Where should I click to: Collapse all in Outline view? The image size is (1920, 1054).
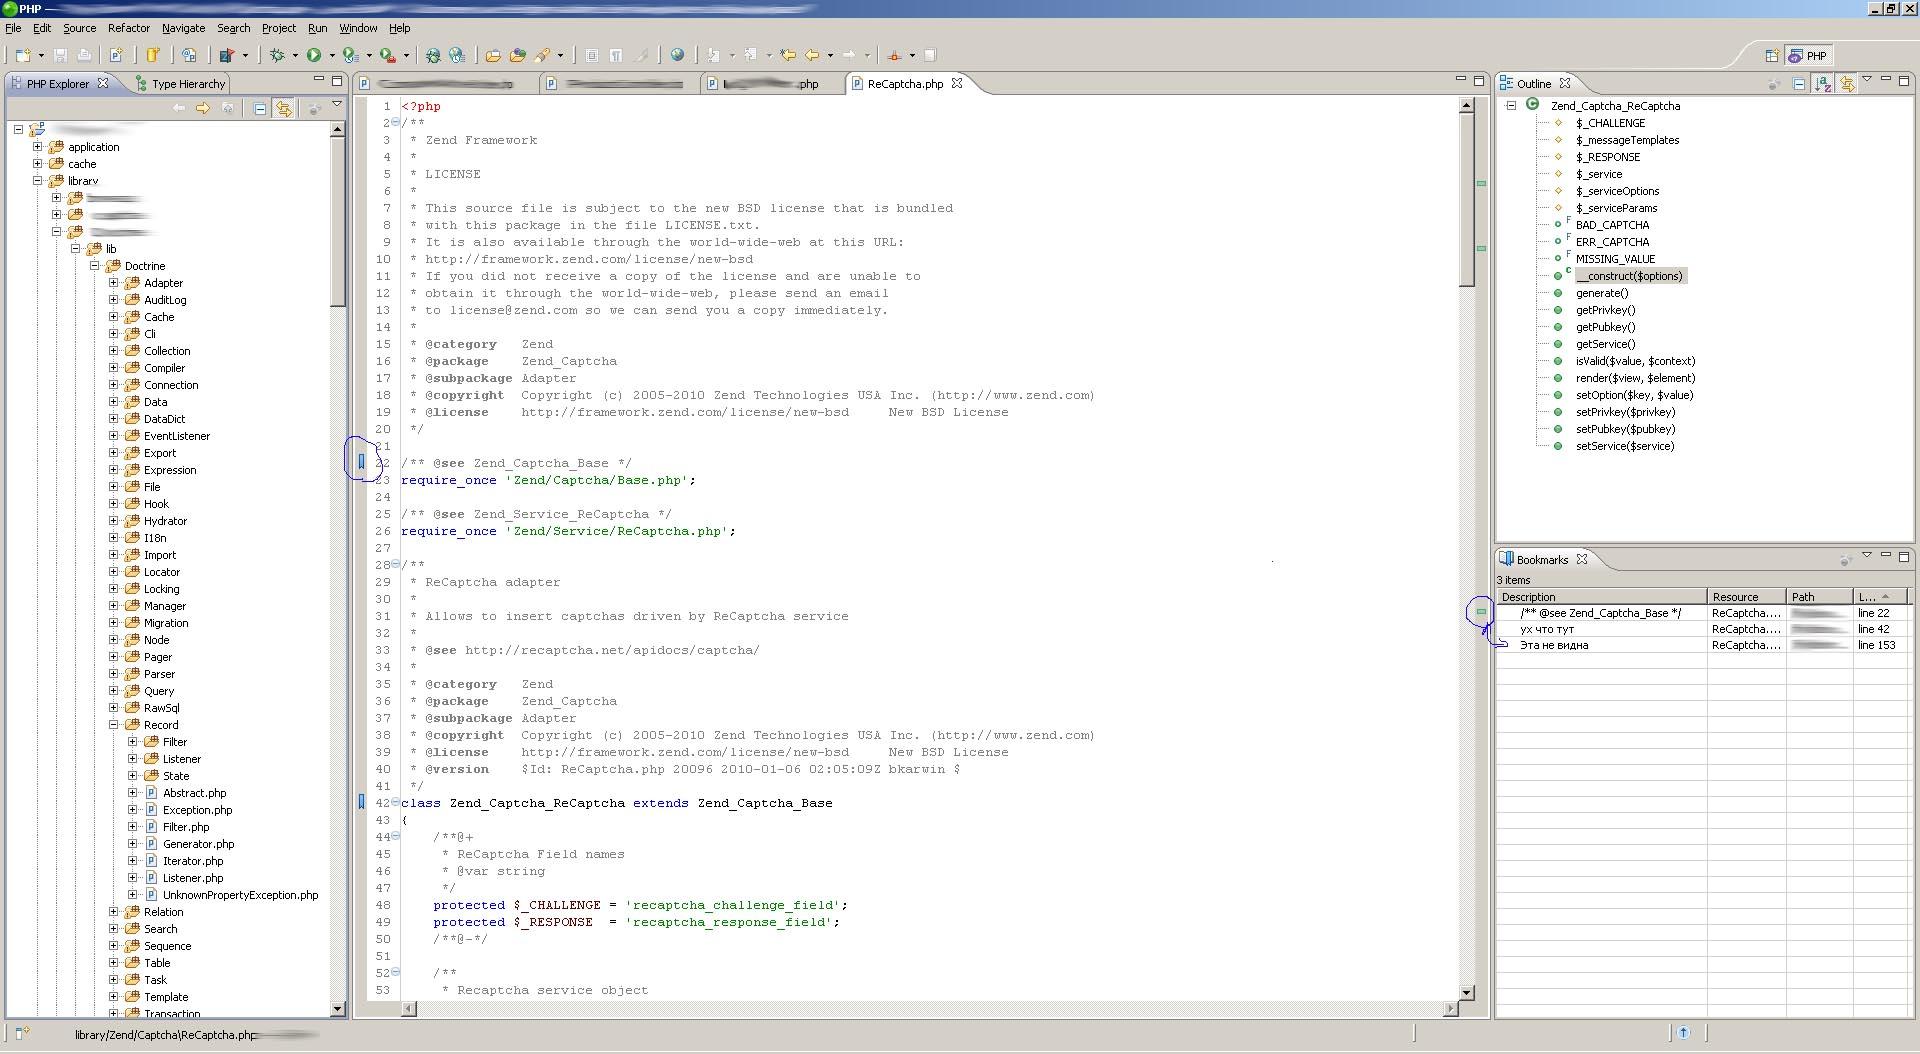(1799, 84)
